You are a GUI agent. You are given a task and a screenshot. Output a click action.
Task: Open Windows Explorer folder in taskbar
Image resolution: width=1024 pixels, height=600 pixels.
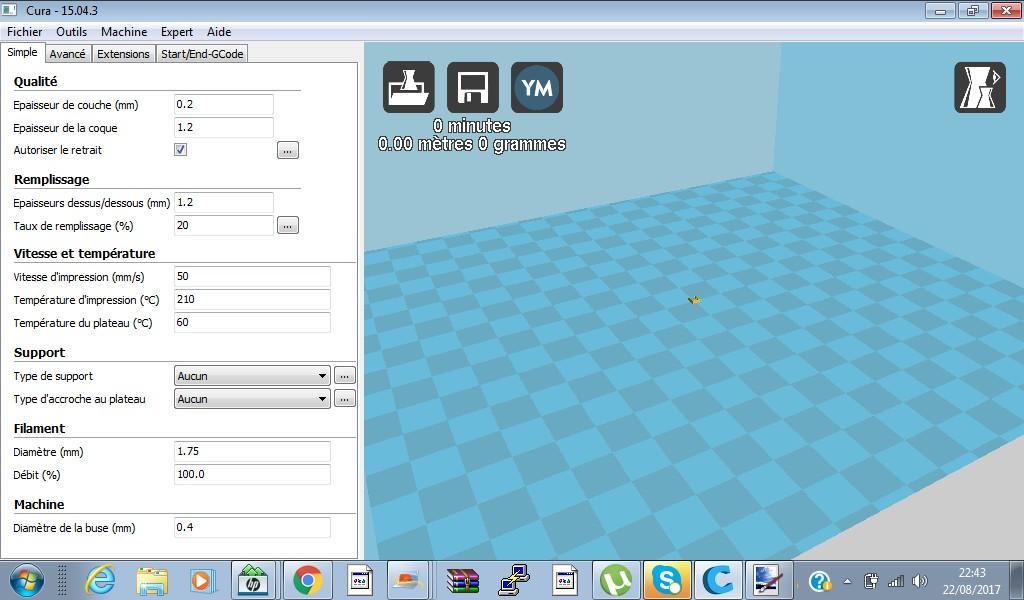[152, 580]
